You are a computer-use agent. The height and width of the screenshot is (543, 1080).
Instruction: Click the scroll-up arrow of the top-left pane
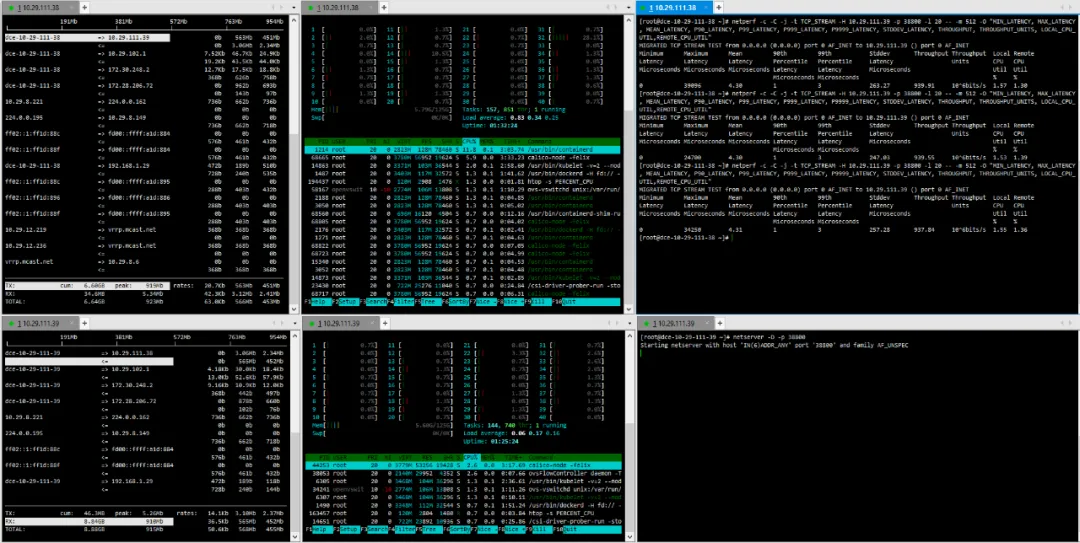[x=294, y=21]
